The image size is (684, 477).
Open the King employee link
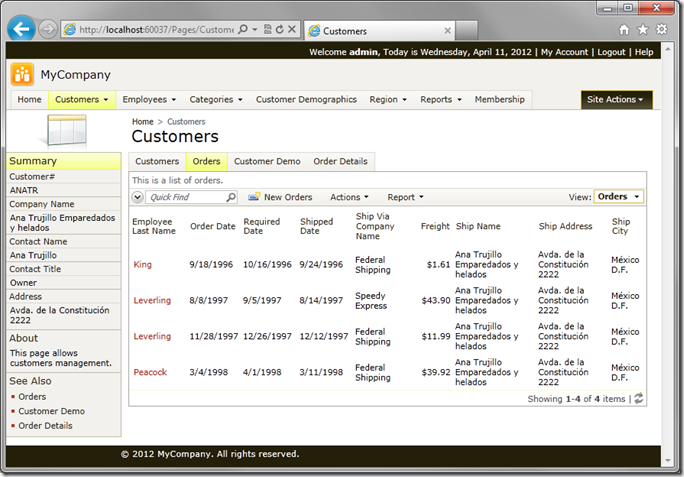[x=143, y=265]
